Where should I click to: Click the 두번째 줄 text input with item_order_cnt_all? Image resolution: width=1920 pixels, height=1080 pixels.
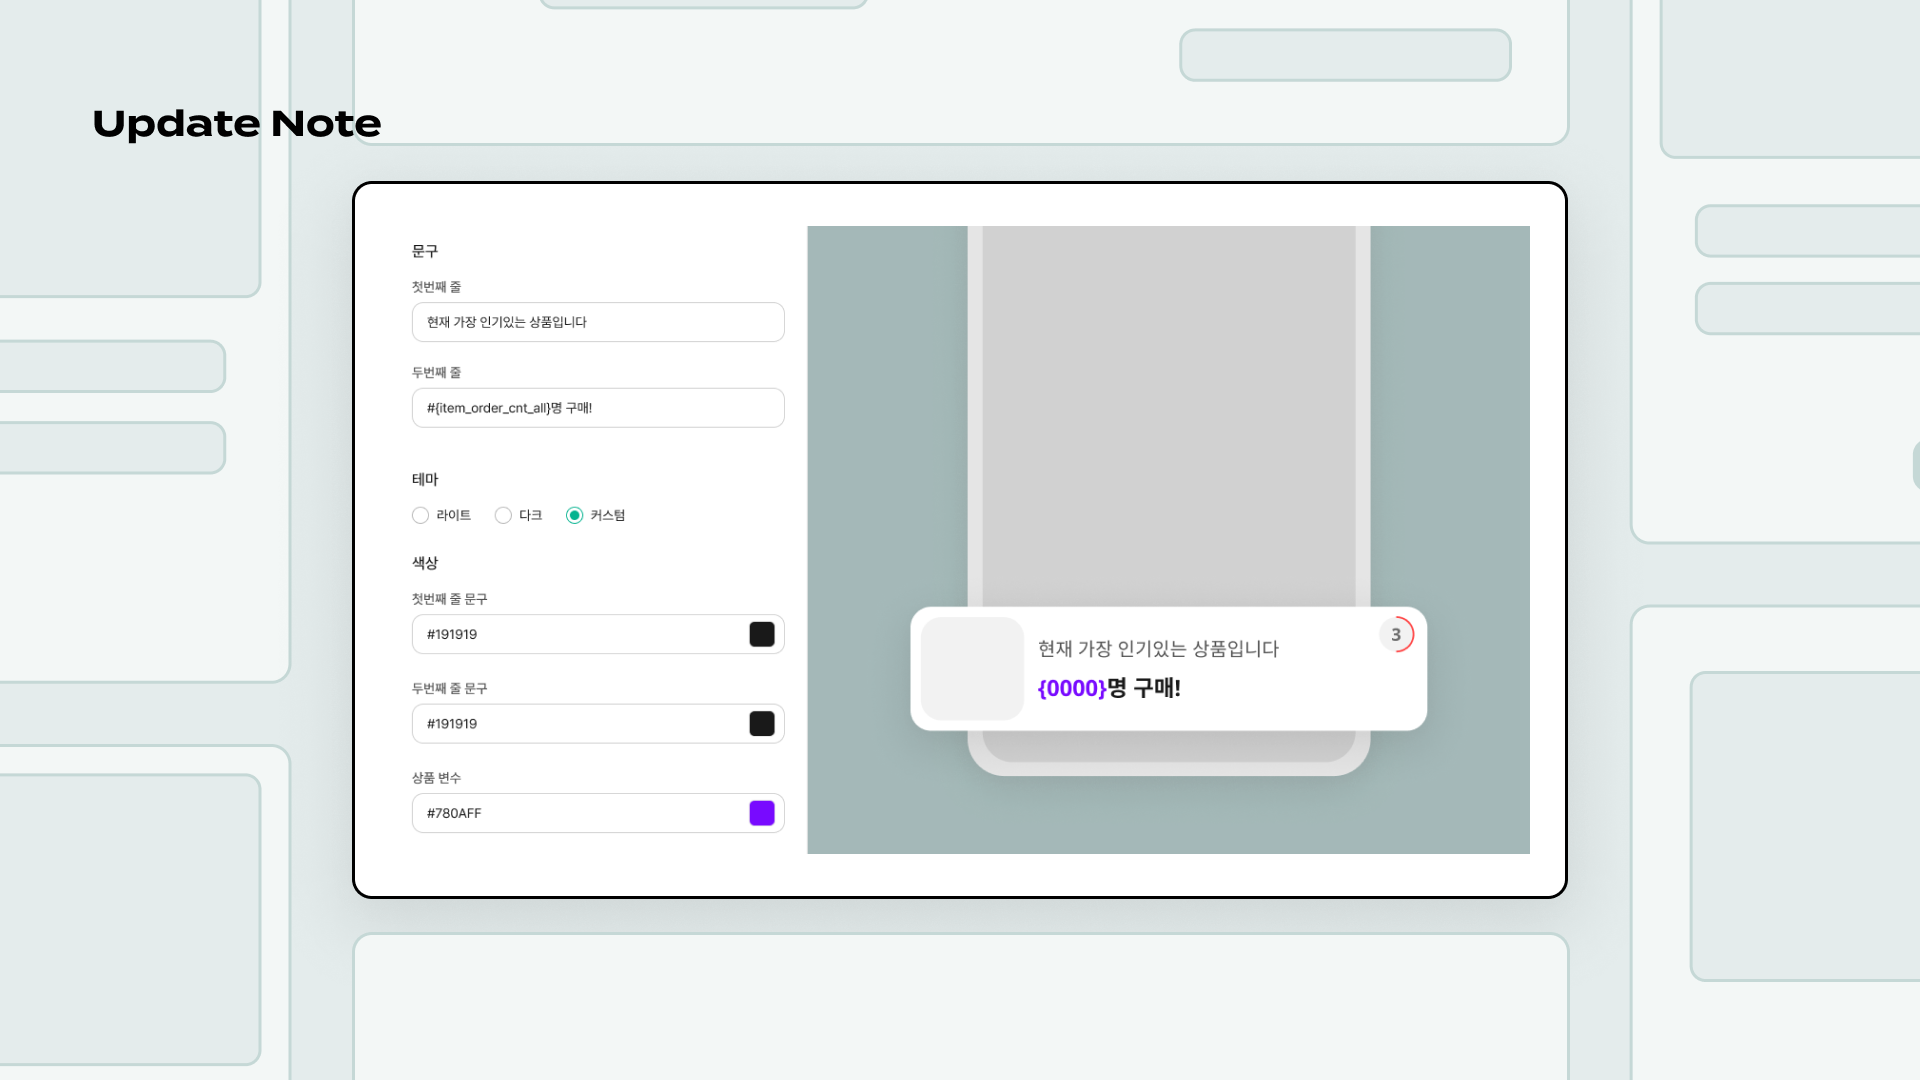click(598, 408)
